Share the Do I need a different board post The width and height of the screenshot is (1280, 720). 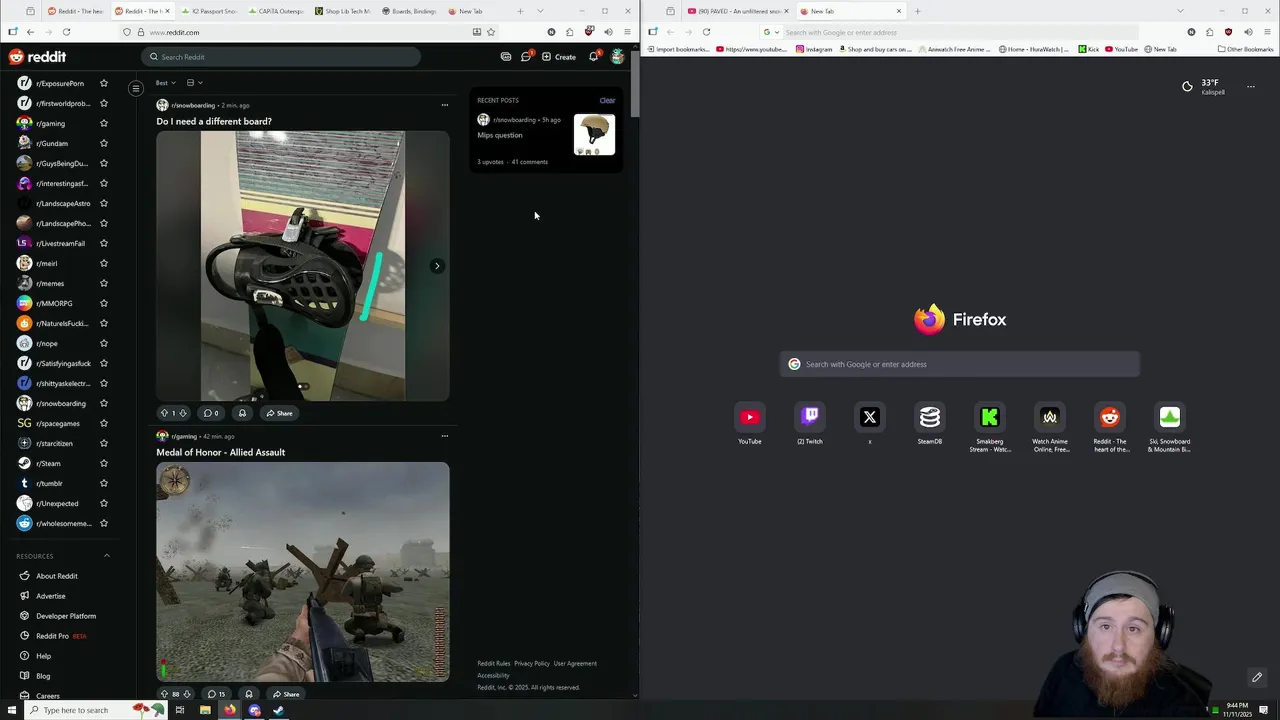(x=279, y=413)
